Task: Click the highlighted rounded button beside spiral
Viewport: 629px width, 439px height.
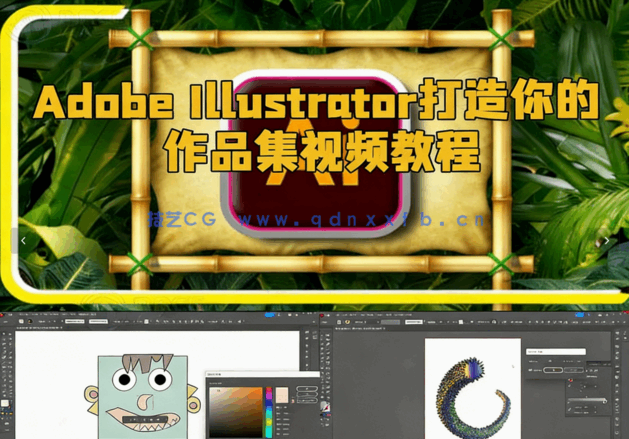Action: click(x=553, y=370)
